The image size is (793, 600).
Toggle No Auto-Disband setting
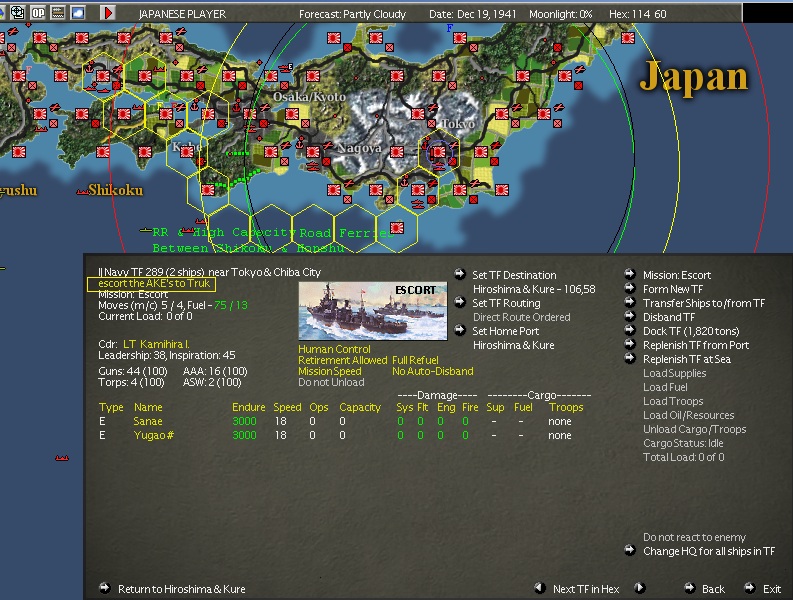(x=433, y=371)
